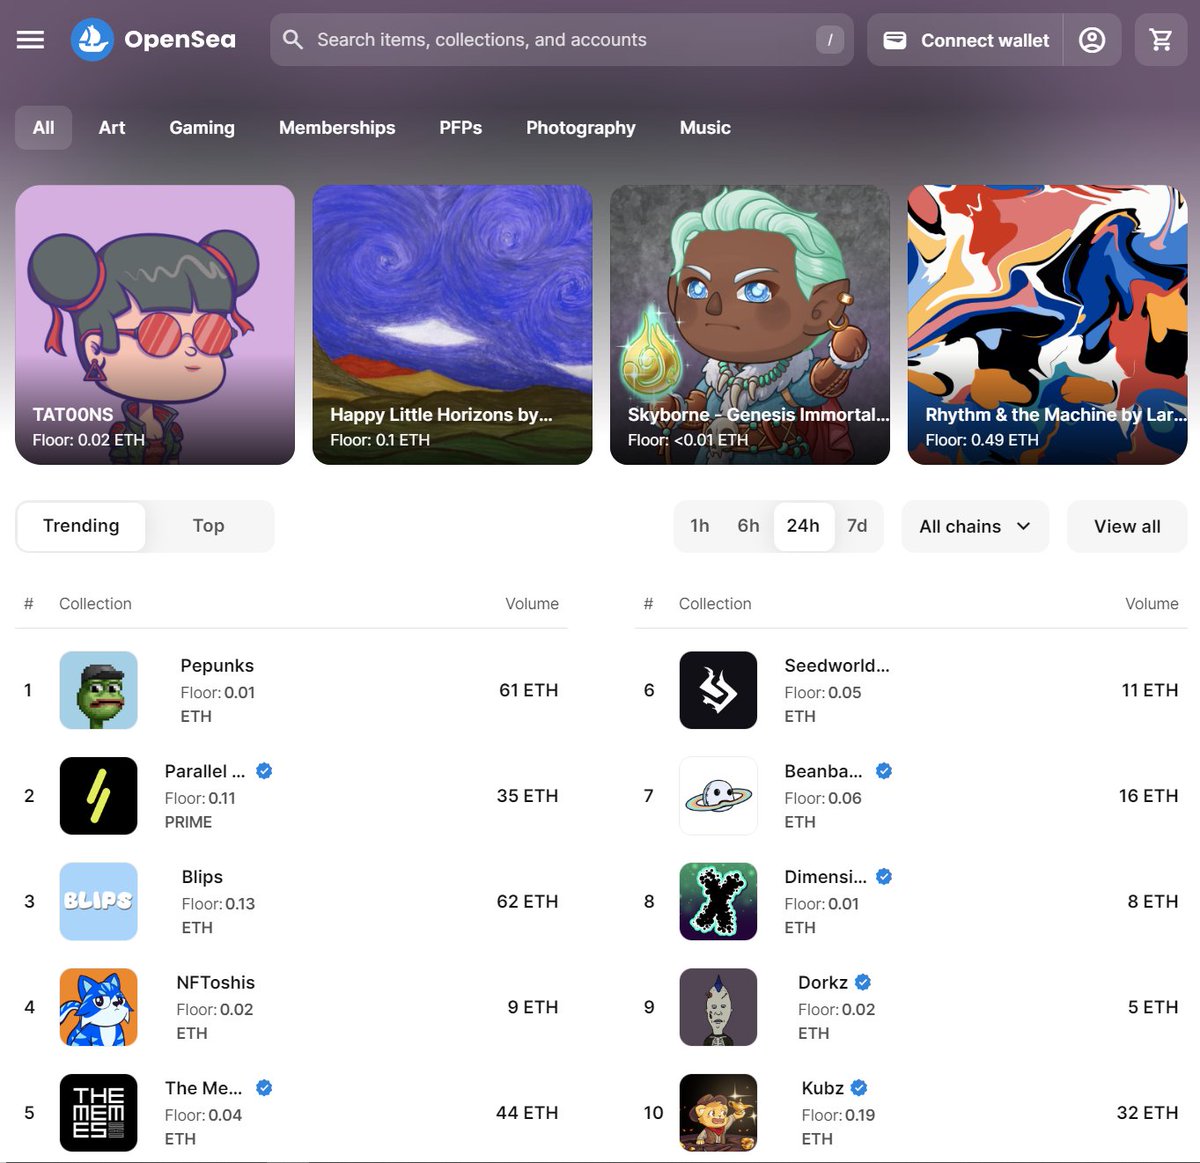Click The Memes collection logo

(98, 1113)
